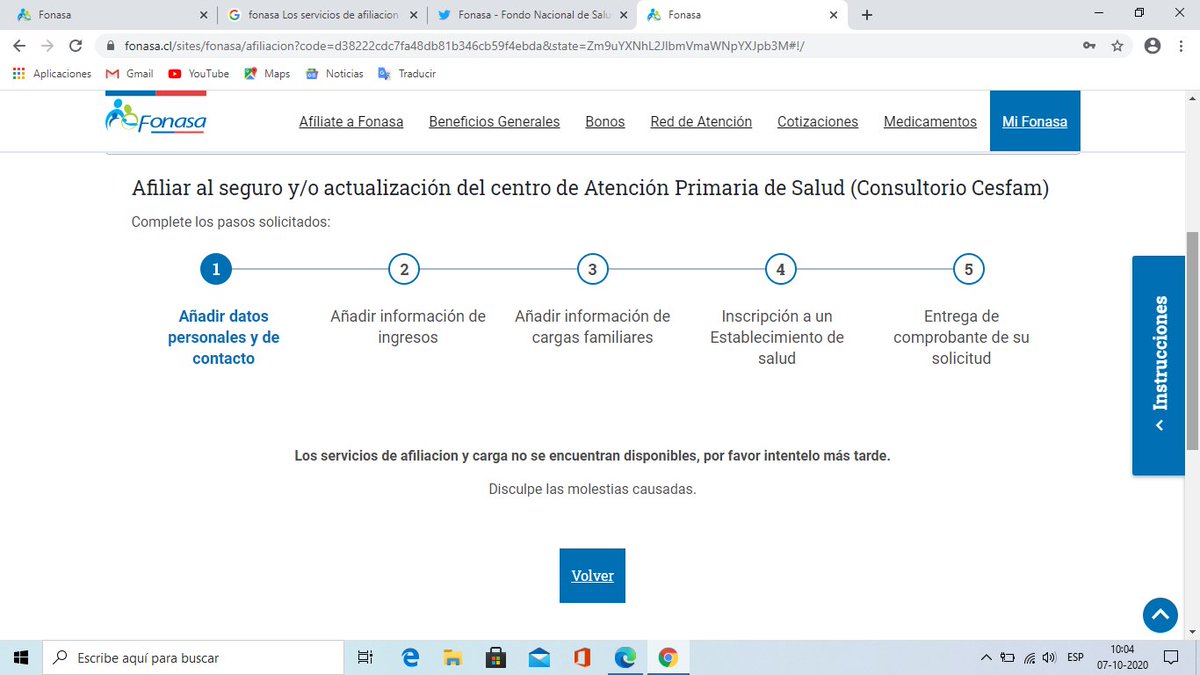Open the saved password key icon
This screenshot has height=675, width=1200.
coord(1089,46)
